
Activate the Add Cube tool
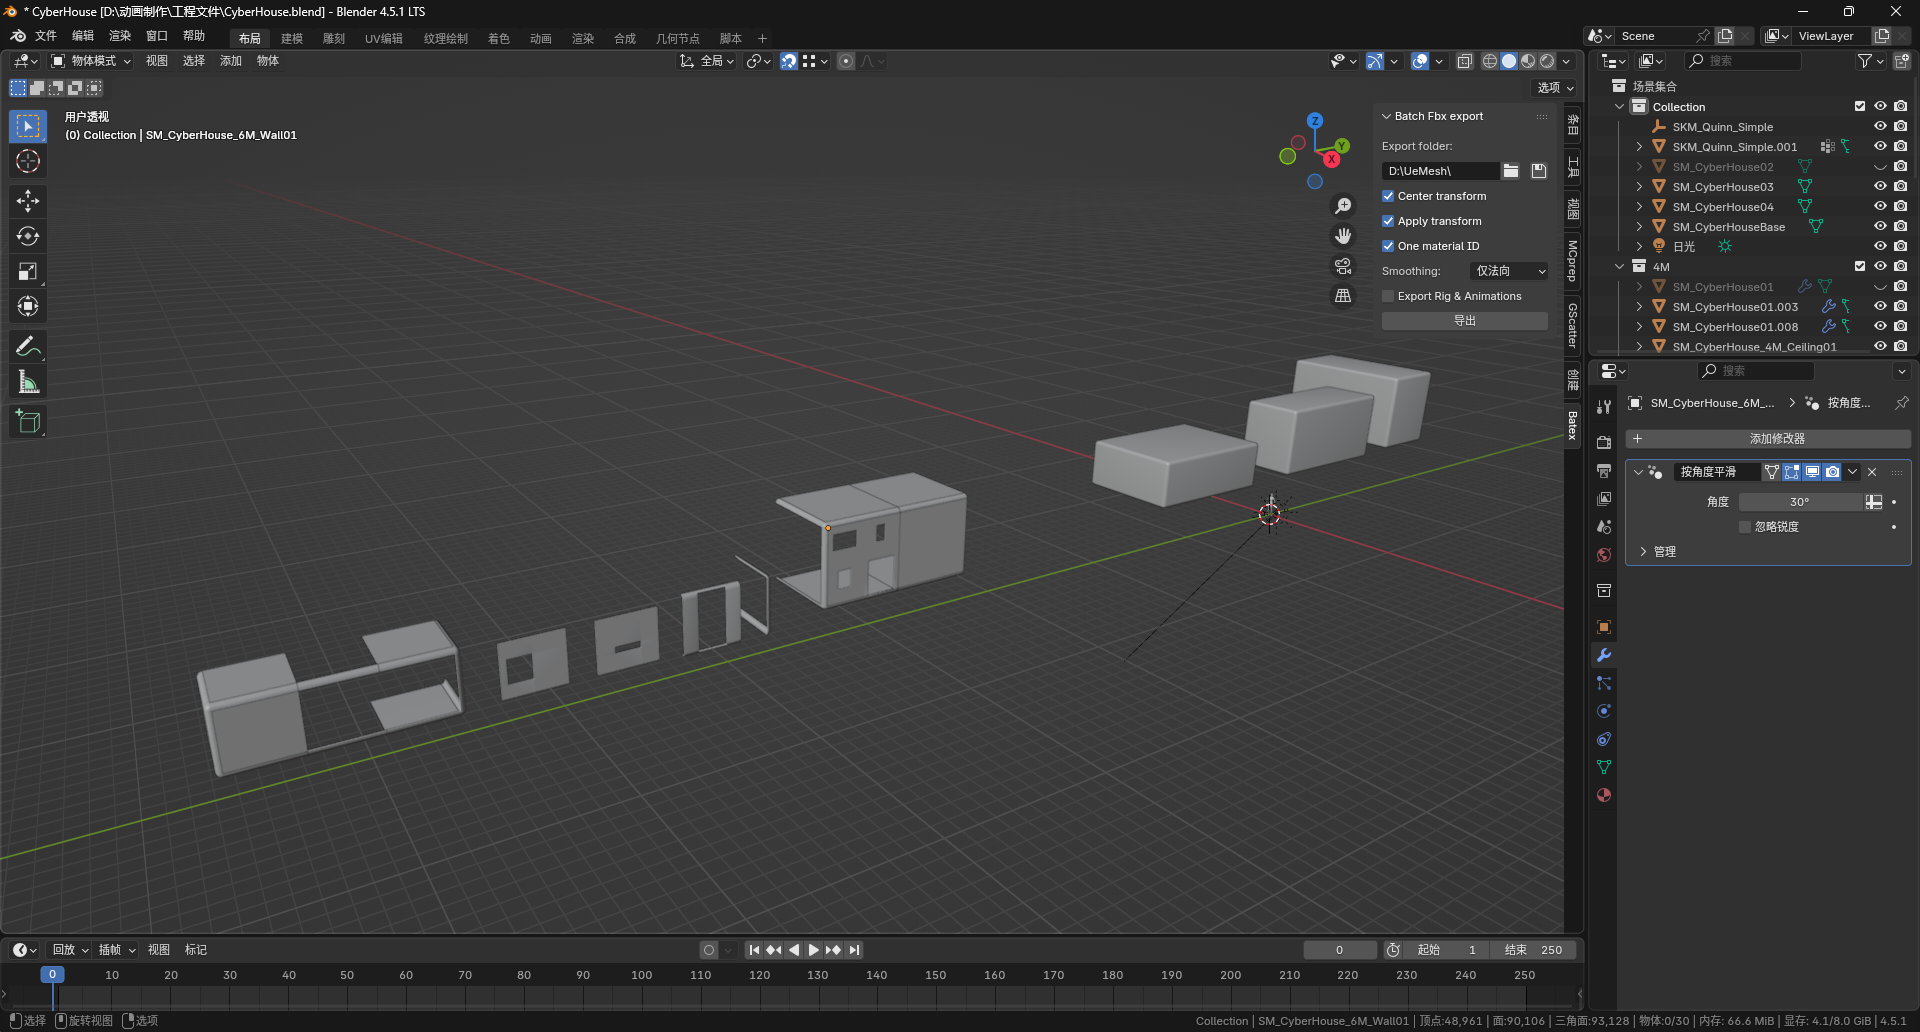coord(28,422)
